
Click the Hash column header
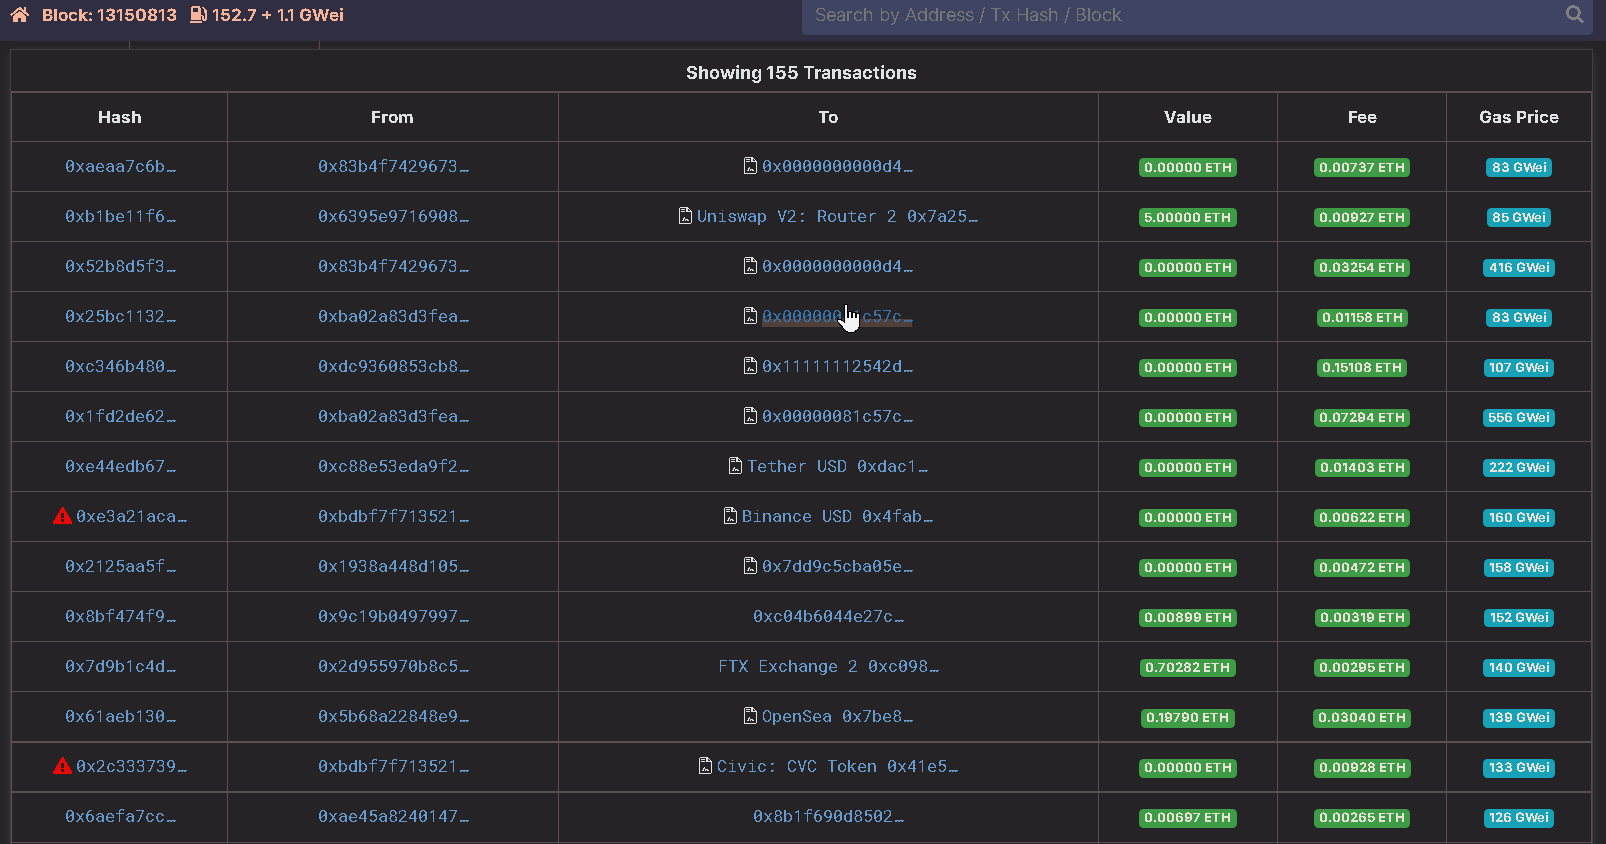120,117
